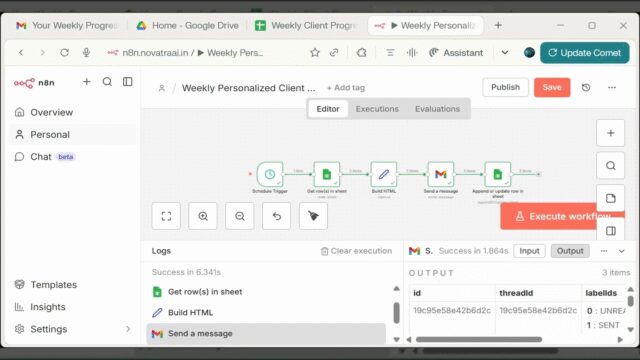Zoom in on the workflow canvas
This screenshot has width=640, height=360.
coord(203,216)
